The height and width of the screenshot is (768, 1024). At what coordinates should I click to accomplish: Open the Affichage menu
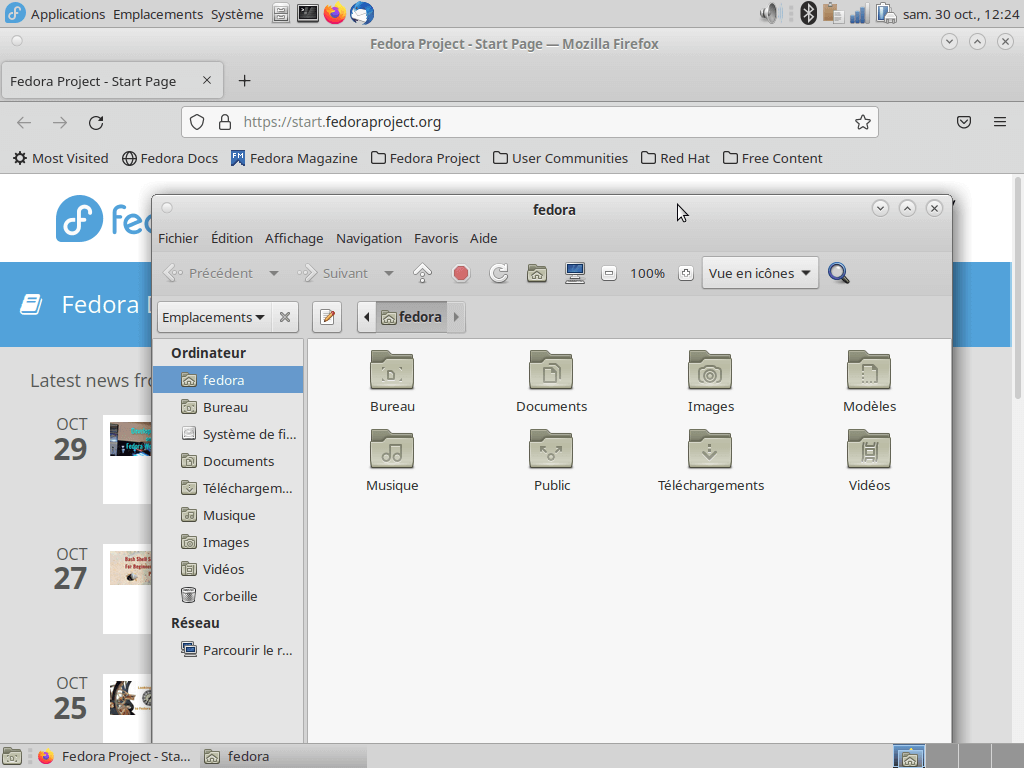click(x=294, y=238)
